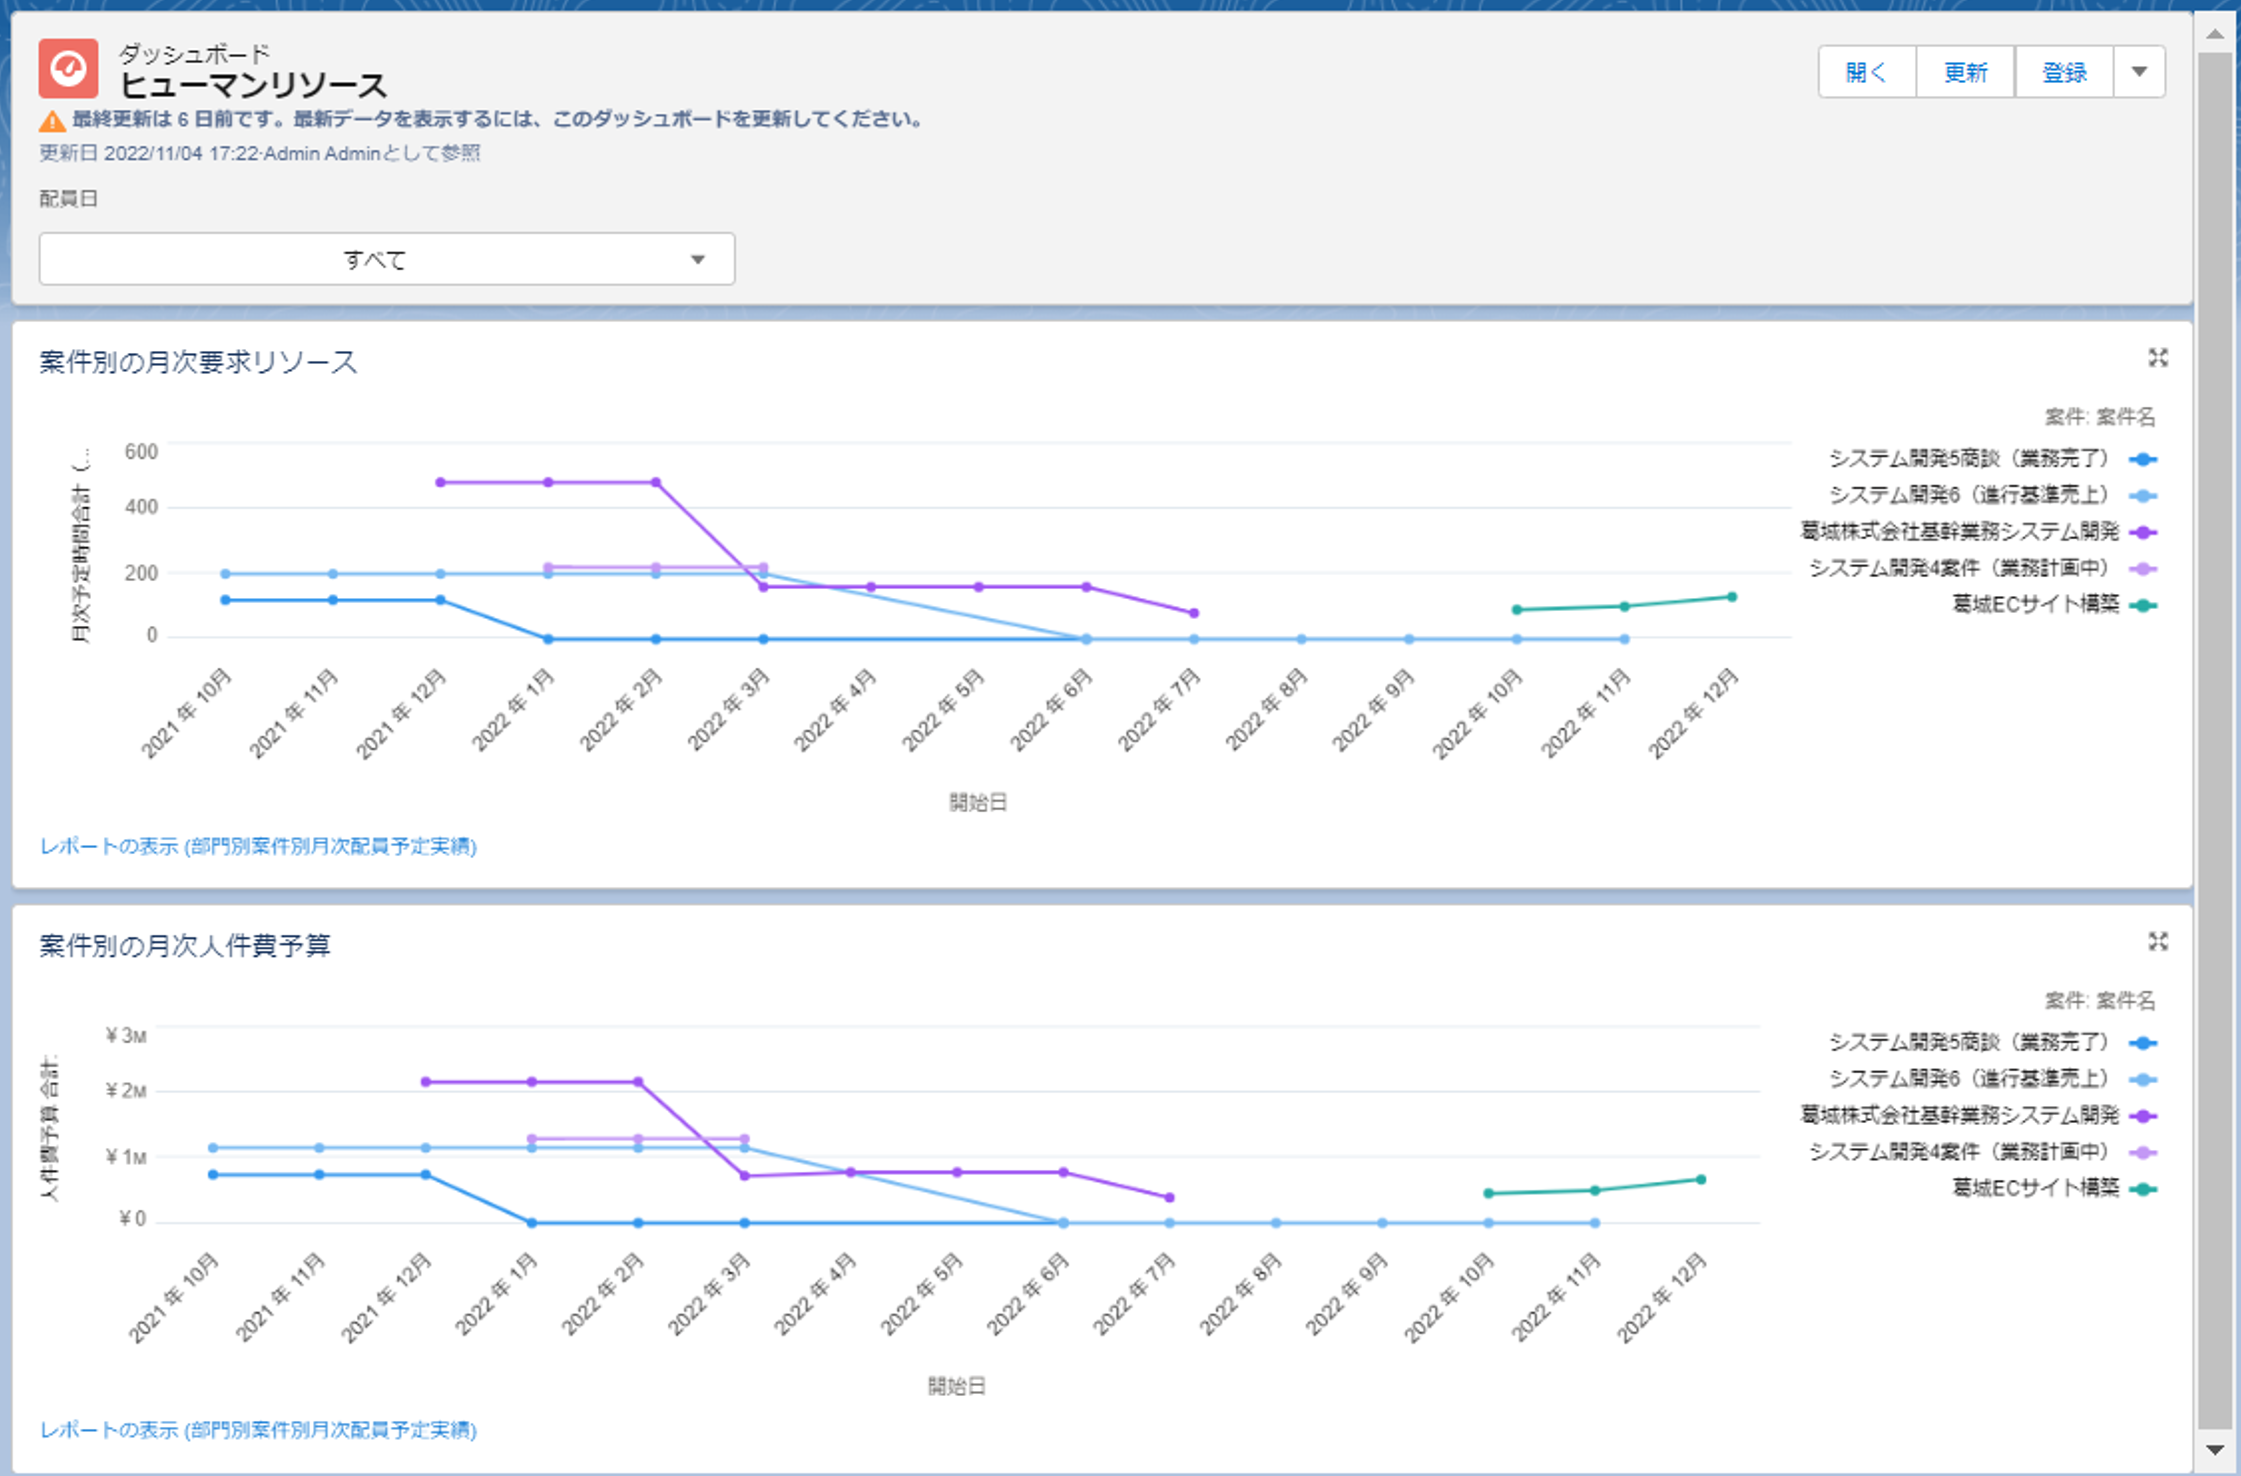Image resolution: width=2241 pixels, height=1476 pixels.
Task: Click the Human Resources dashboard gauge icon
Action: pos(68,68)
